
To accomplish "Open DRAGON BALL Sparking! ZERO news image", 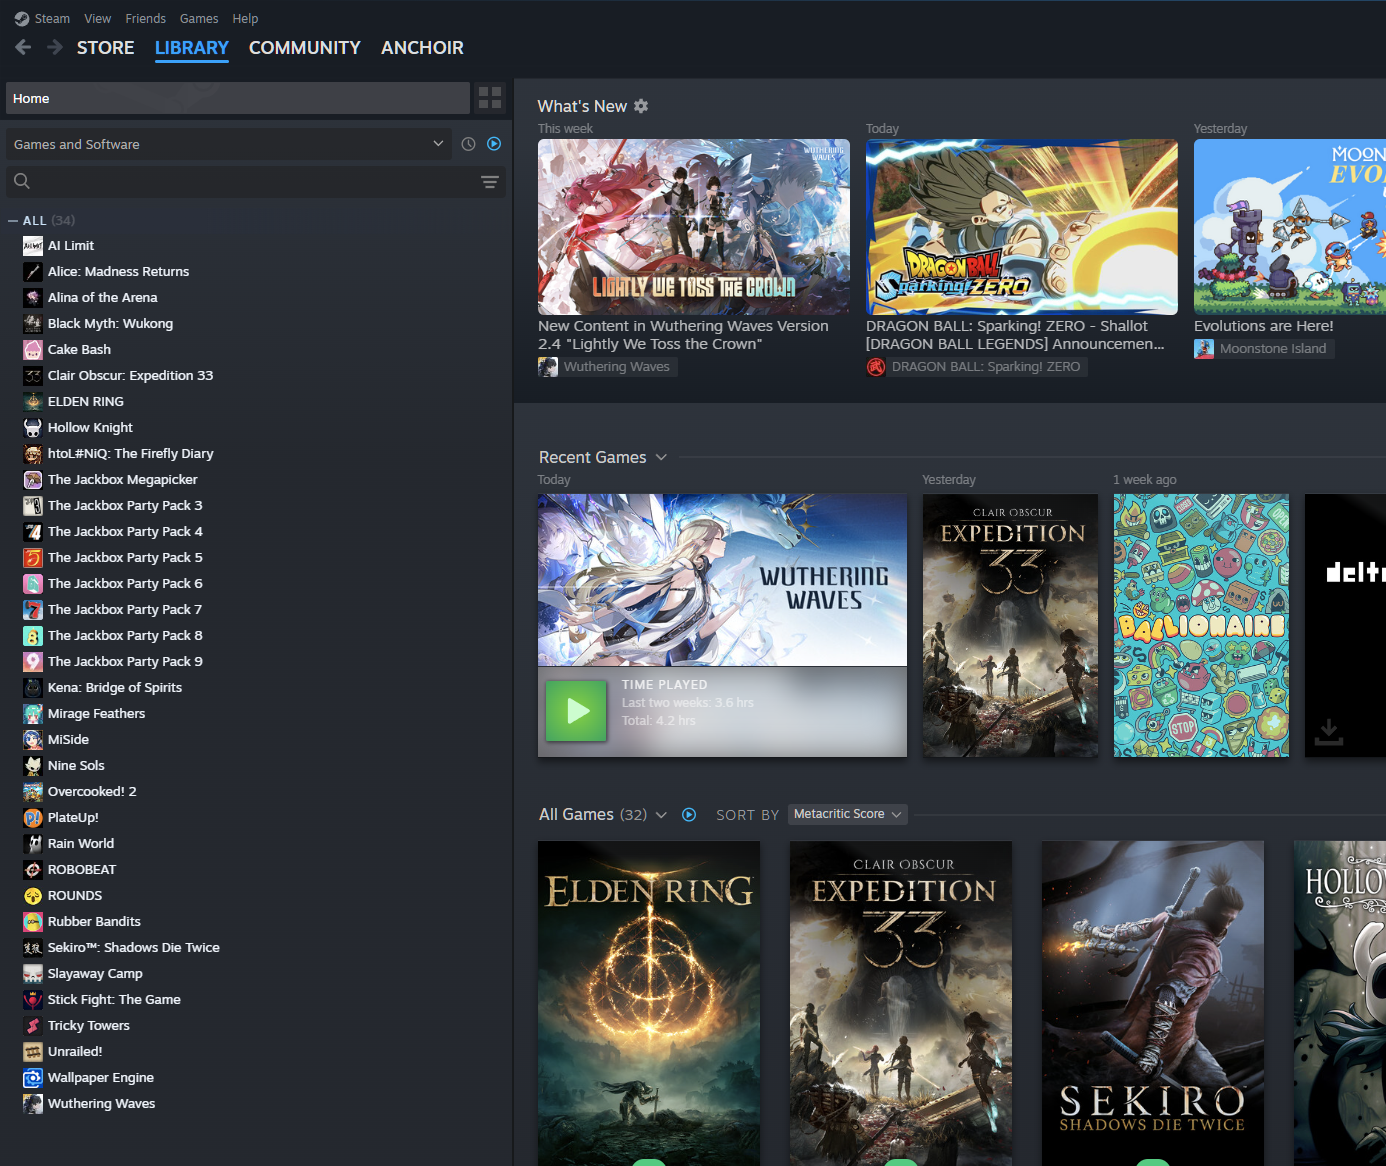I will (x=1022, y=227).
